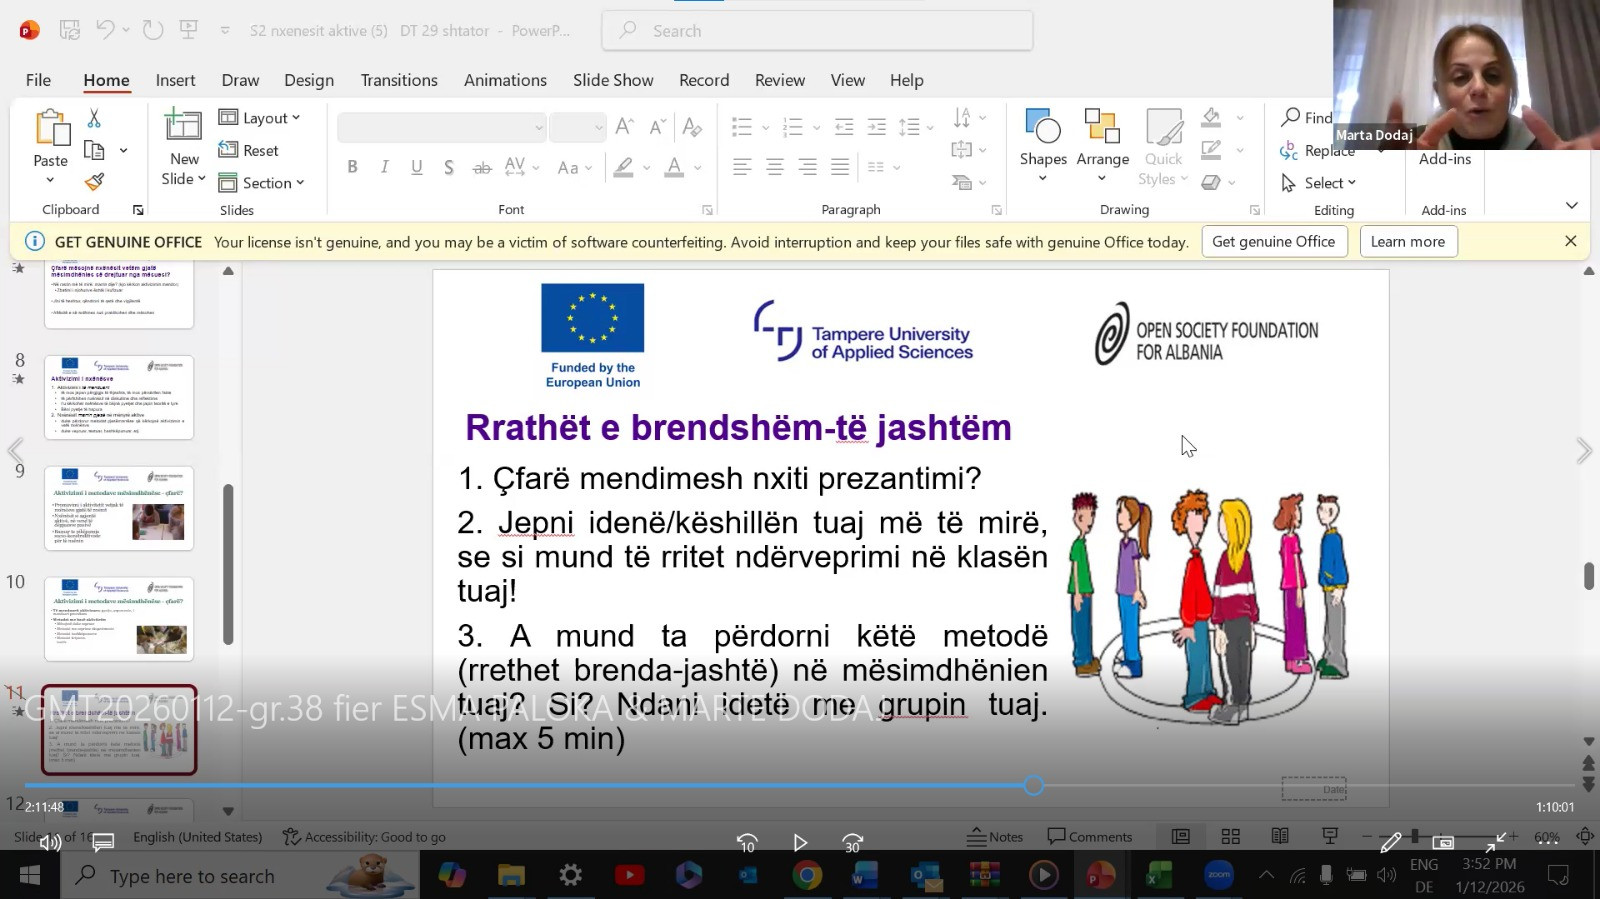1600x899 pixels.
Task: Decrease the font size
Action: (657, 126)
